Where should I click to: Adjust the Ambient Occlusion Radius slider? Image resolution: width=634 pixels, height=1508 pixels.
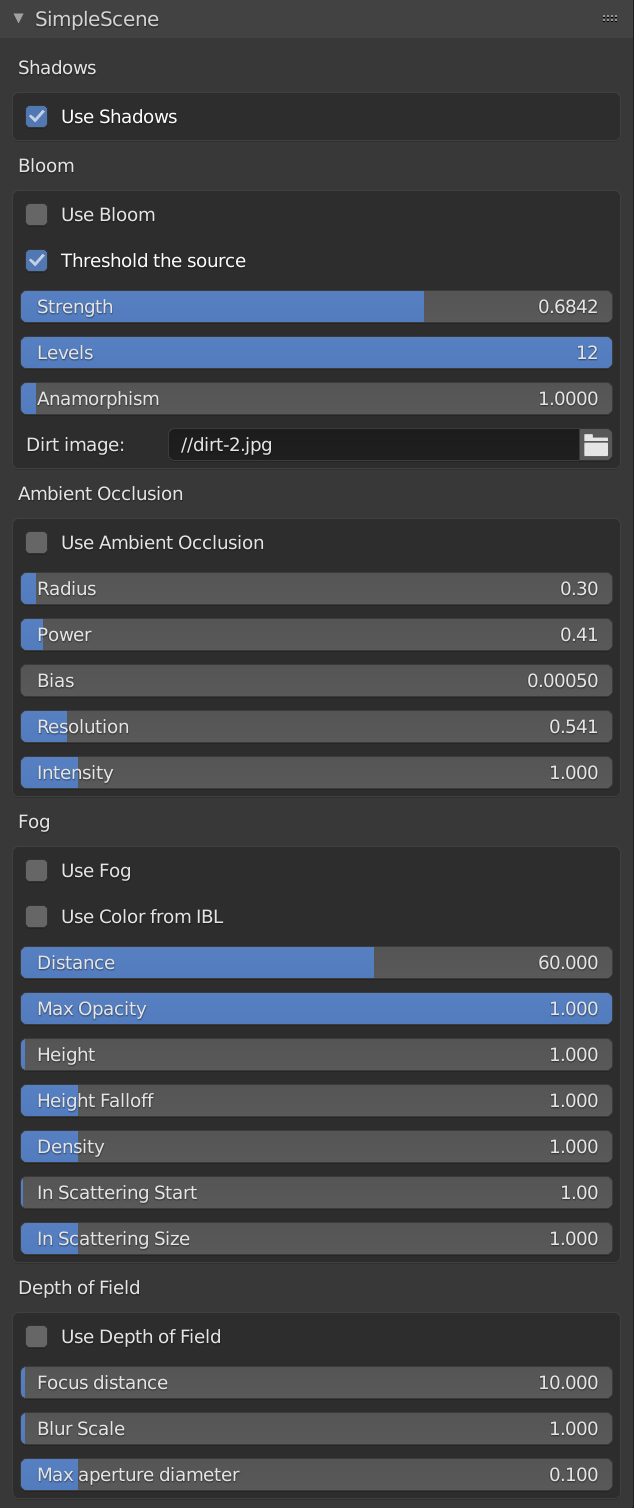316,588
